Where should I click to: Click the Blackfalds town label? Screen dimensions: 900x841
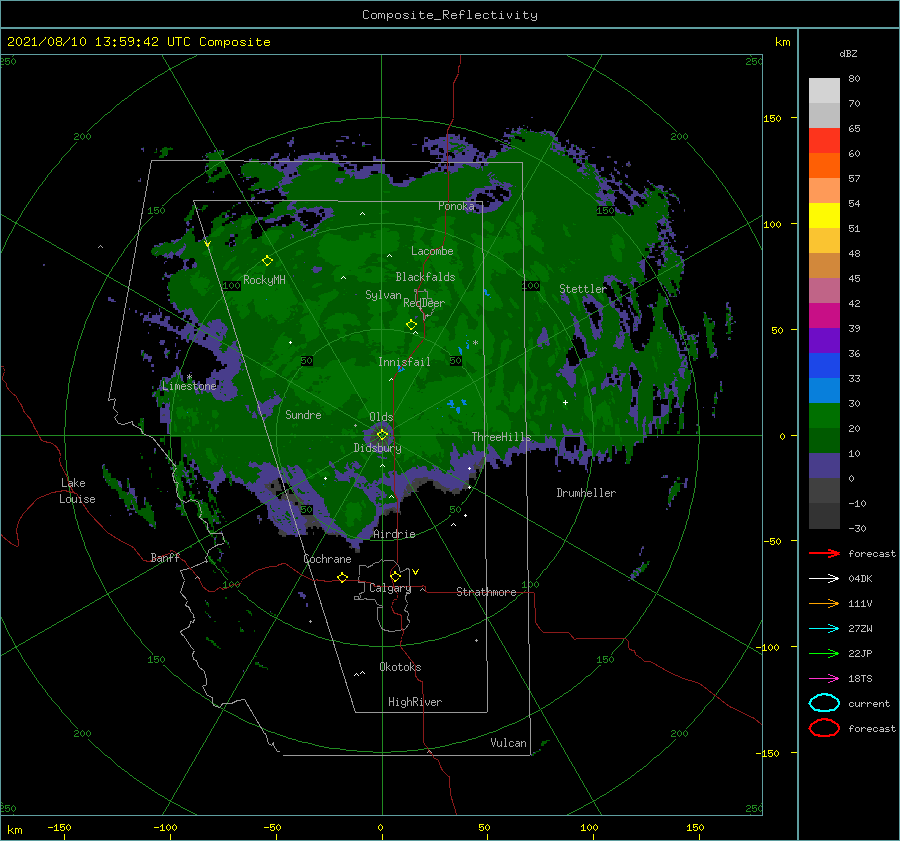click(x=425, y=277)
